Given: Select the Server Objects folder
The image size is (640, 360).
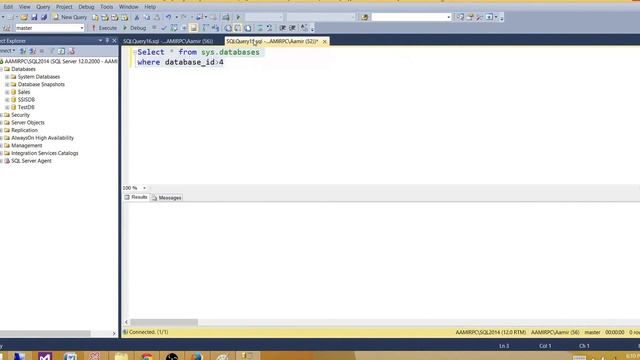Looking at the screenshot, I should click(x=28, y=123).
